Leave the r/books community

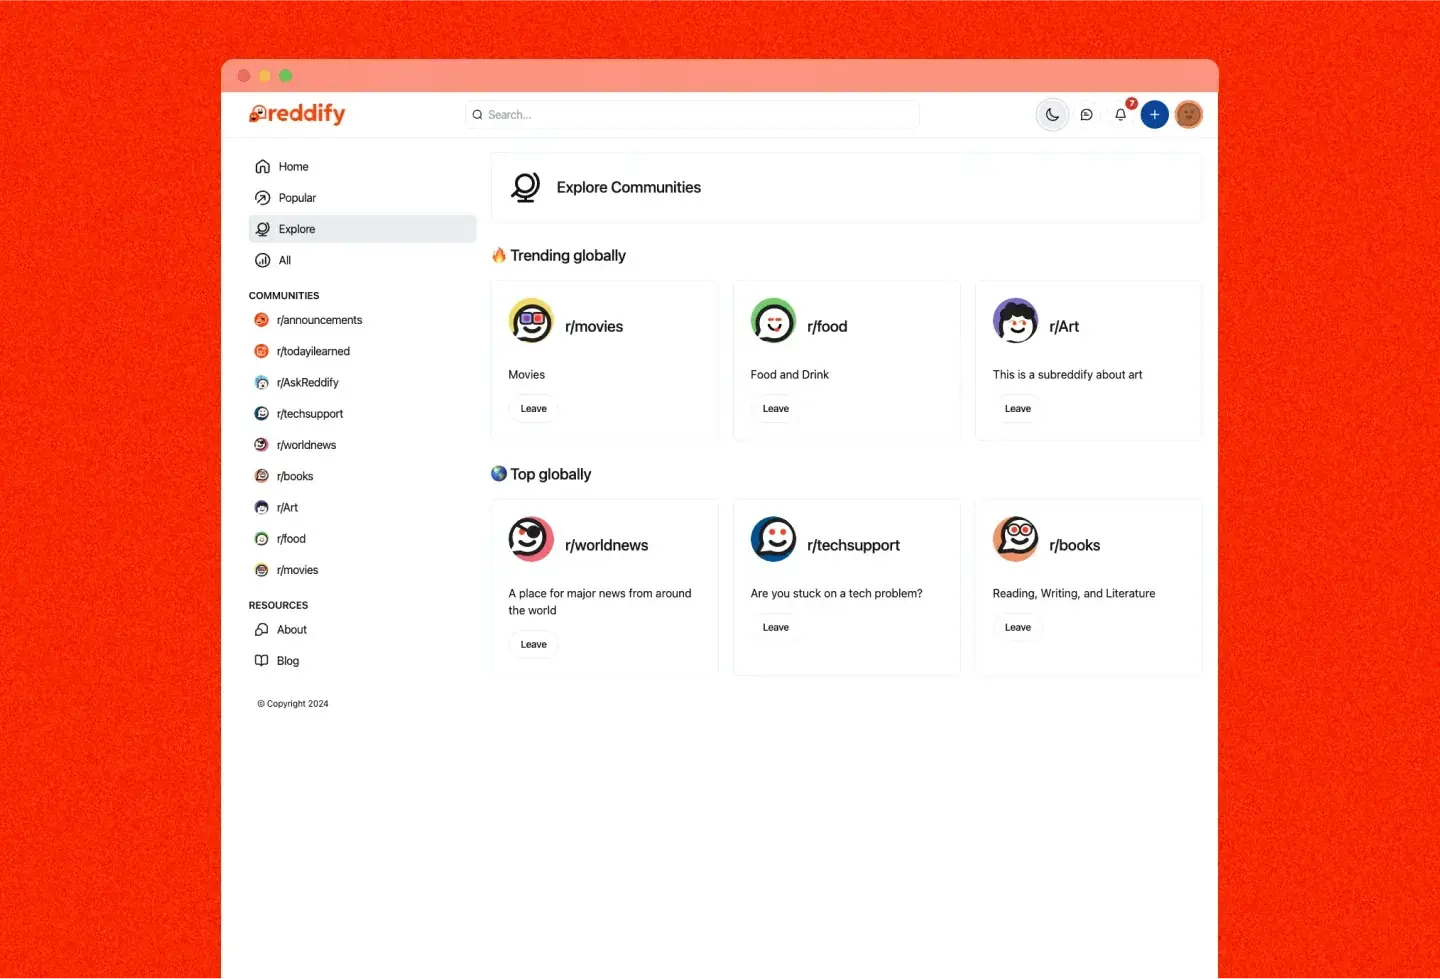pyautogui.click(x=1018, y=628)
